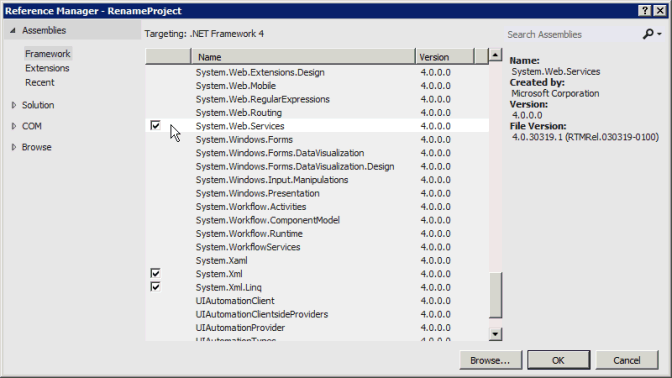Click the Browse heading in left pane

coord(36,147)
